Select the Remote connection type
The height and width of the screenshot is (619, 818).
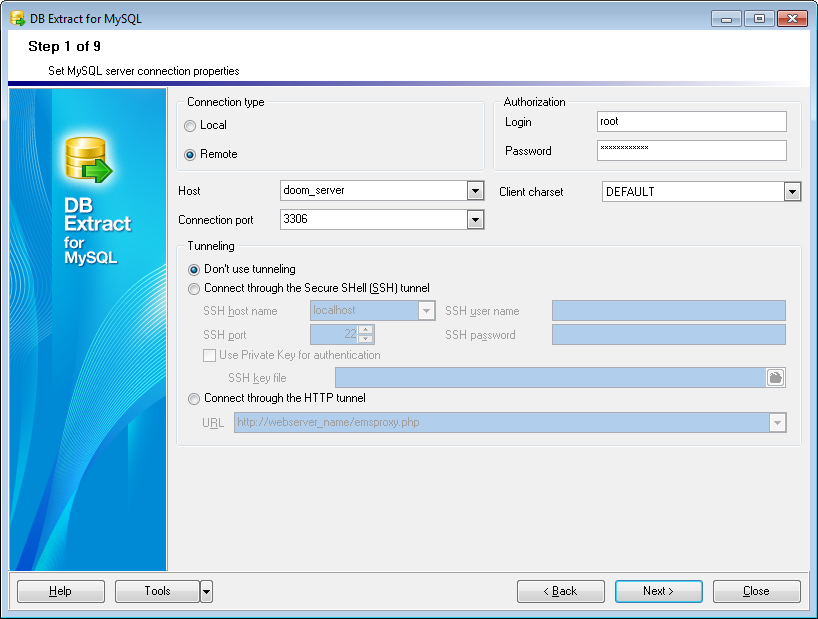pos(190,155)
